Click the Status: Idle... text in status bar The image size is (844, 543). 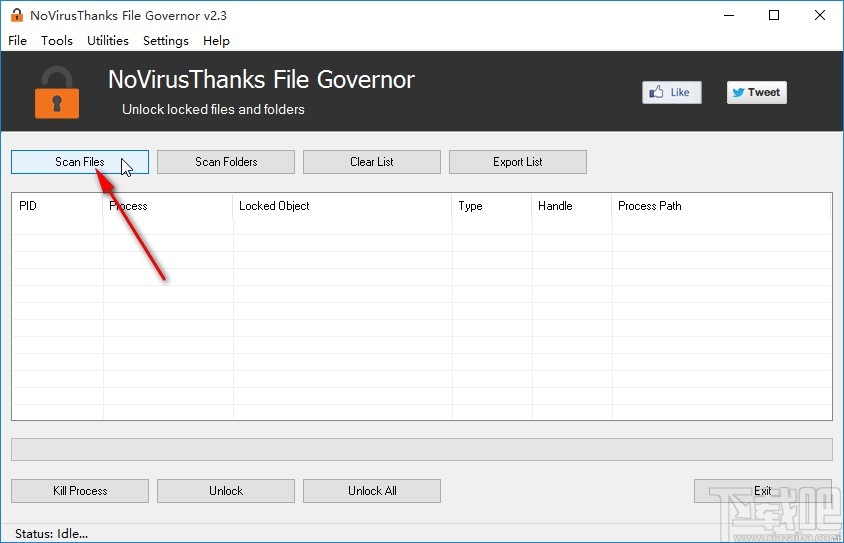52,534
